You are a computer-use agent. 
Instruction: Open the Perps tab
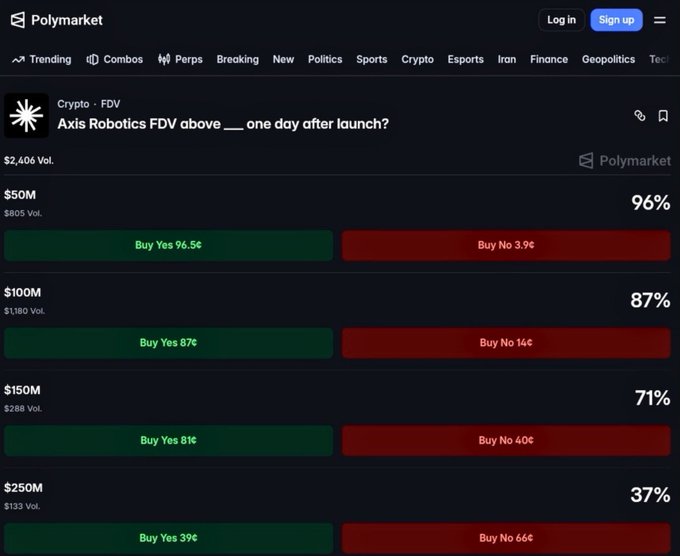pyautogui.click(x=180, y=59)
